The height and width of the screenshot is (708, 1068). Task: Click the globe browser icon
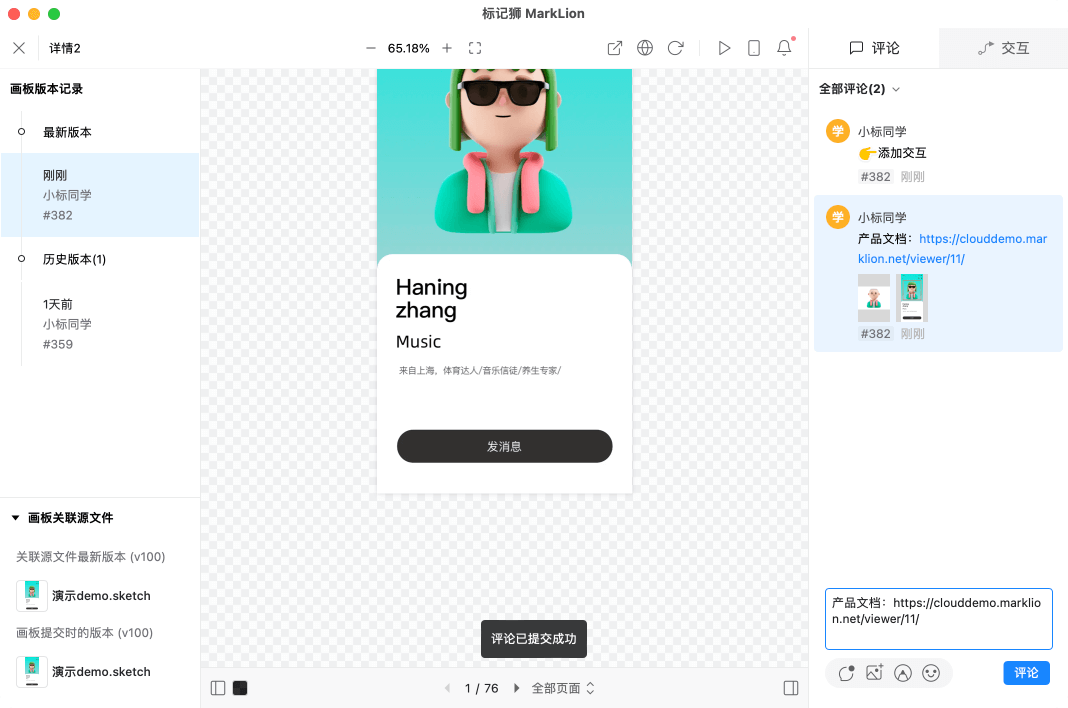point(645,48)
